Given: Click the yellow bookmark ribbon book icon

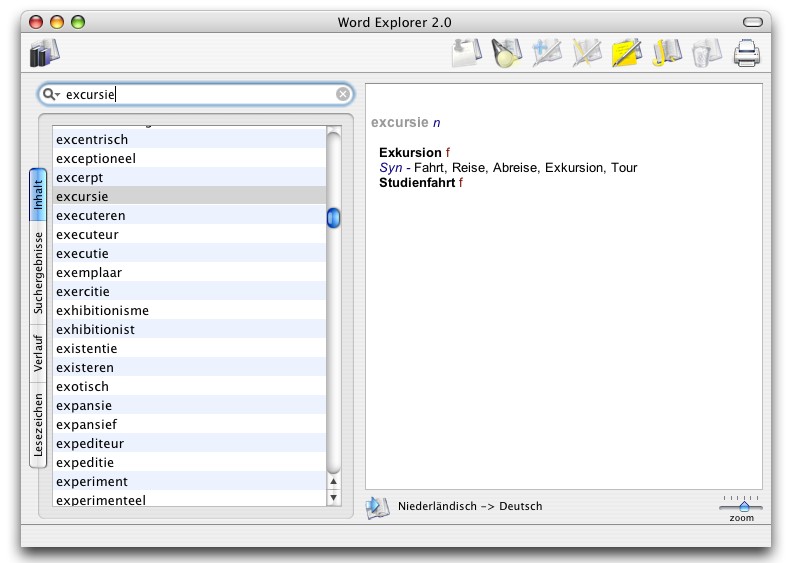Looking at the screenshot, I should (667, 53).
